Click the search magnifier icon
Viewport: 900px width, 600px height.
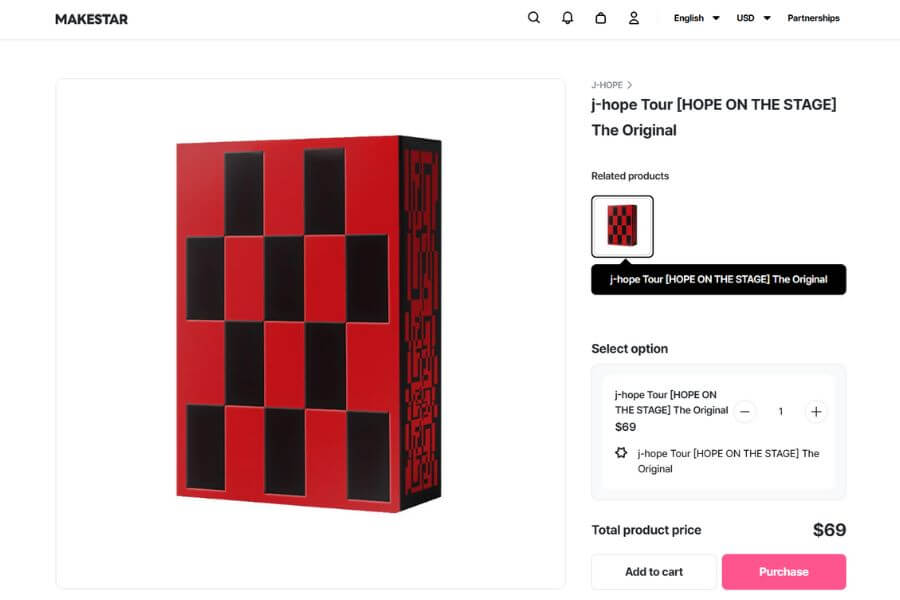pos(534,18)
